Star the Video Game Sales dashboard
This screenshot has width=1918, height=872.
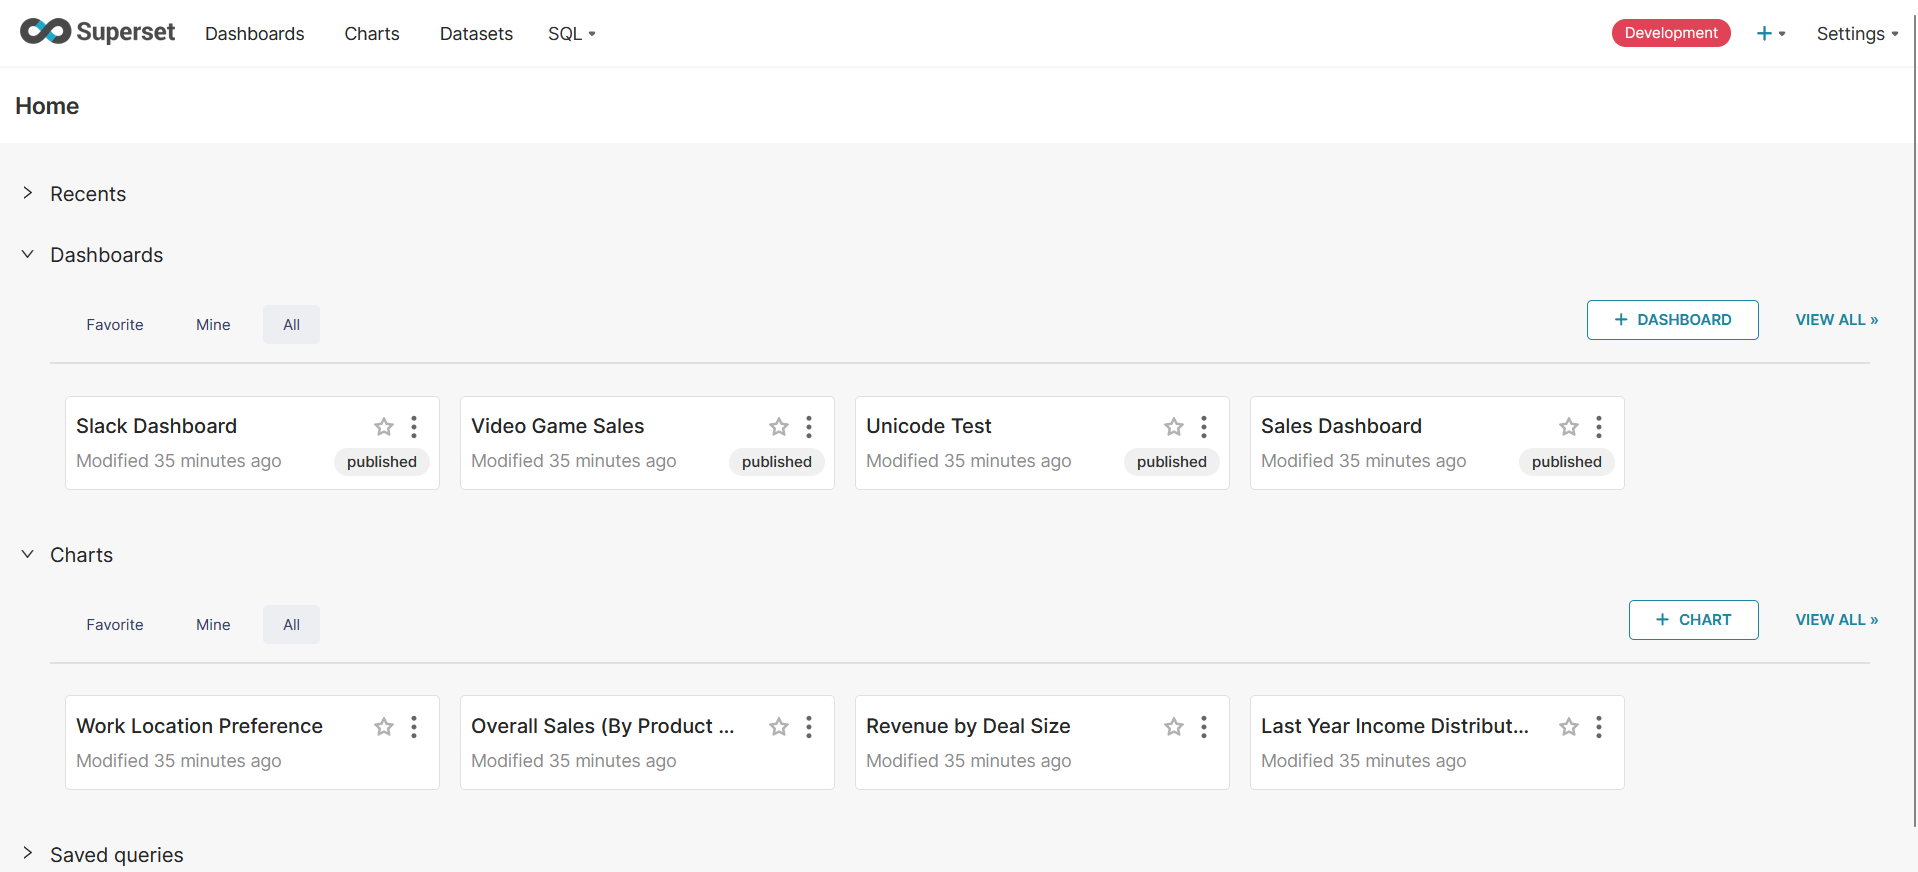point(779,427)
